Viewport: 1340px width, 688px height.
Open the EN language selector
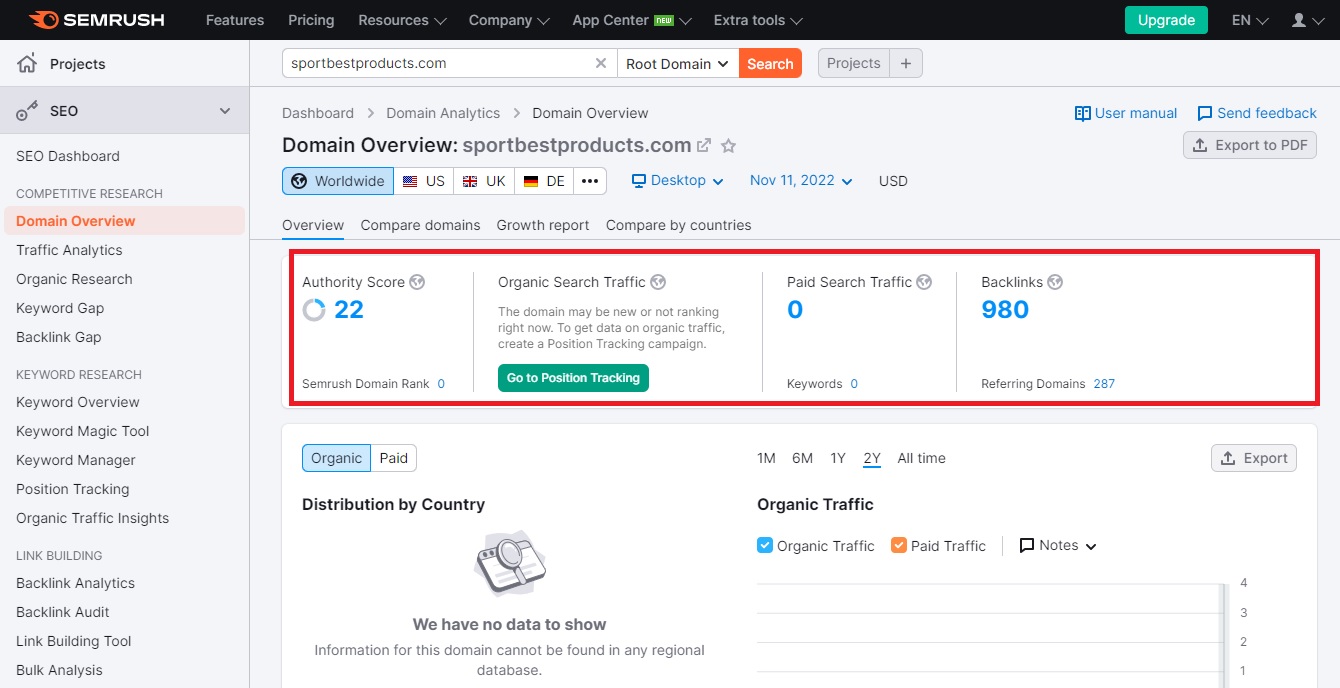pos(1250,20)
